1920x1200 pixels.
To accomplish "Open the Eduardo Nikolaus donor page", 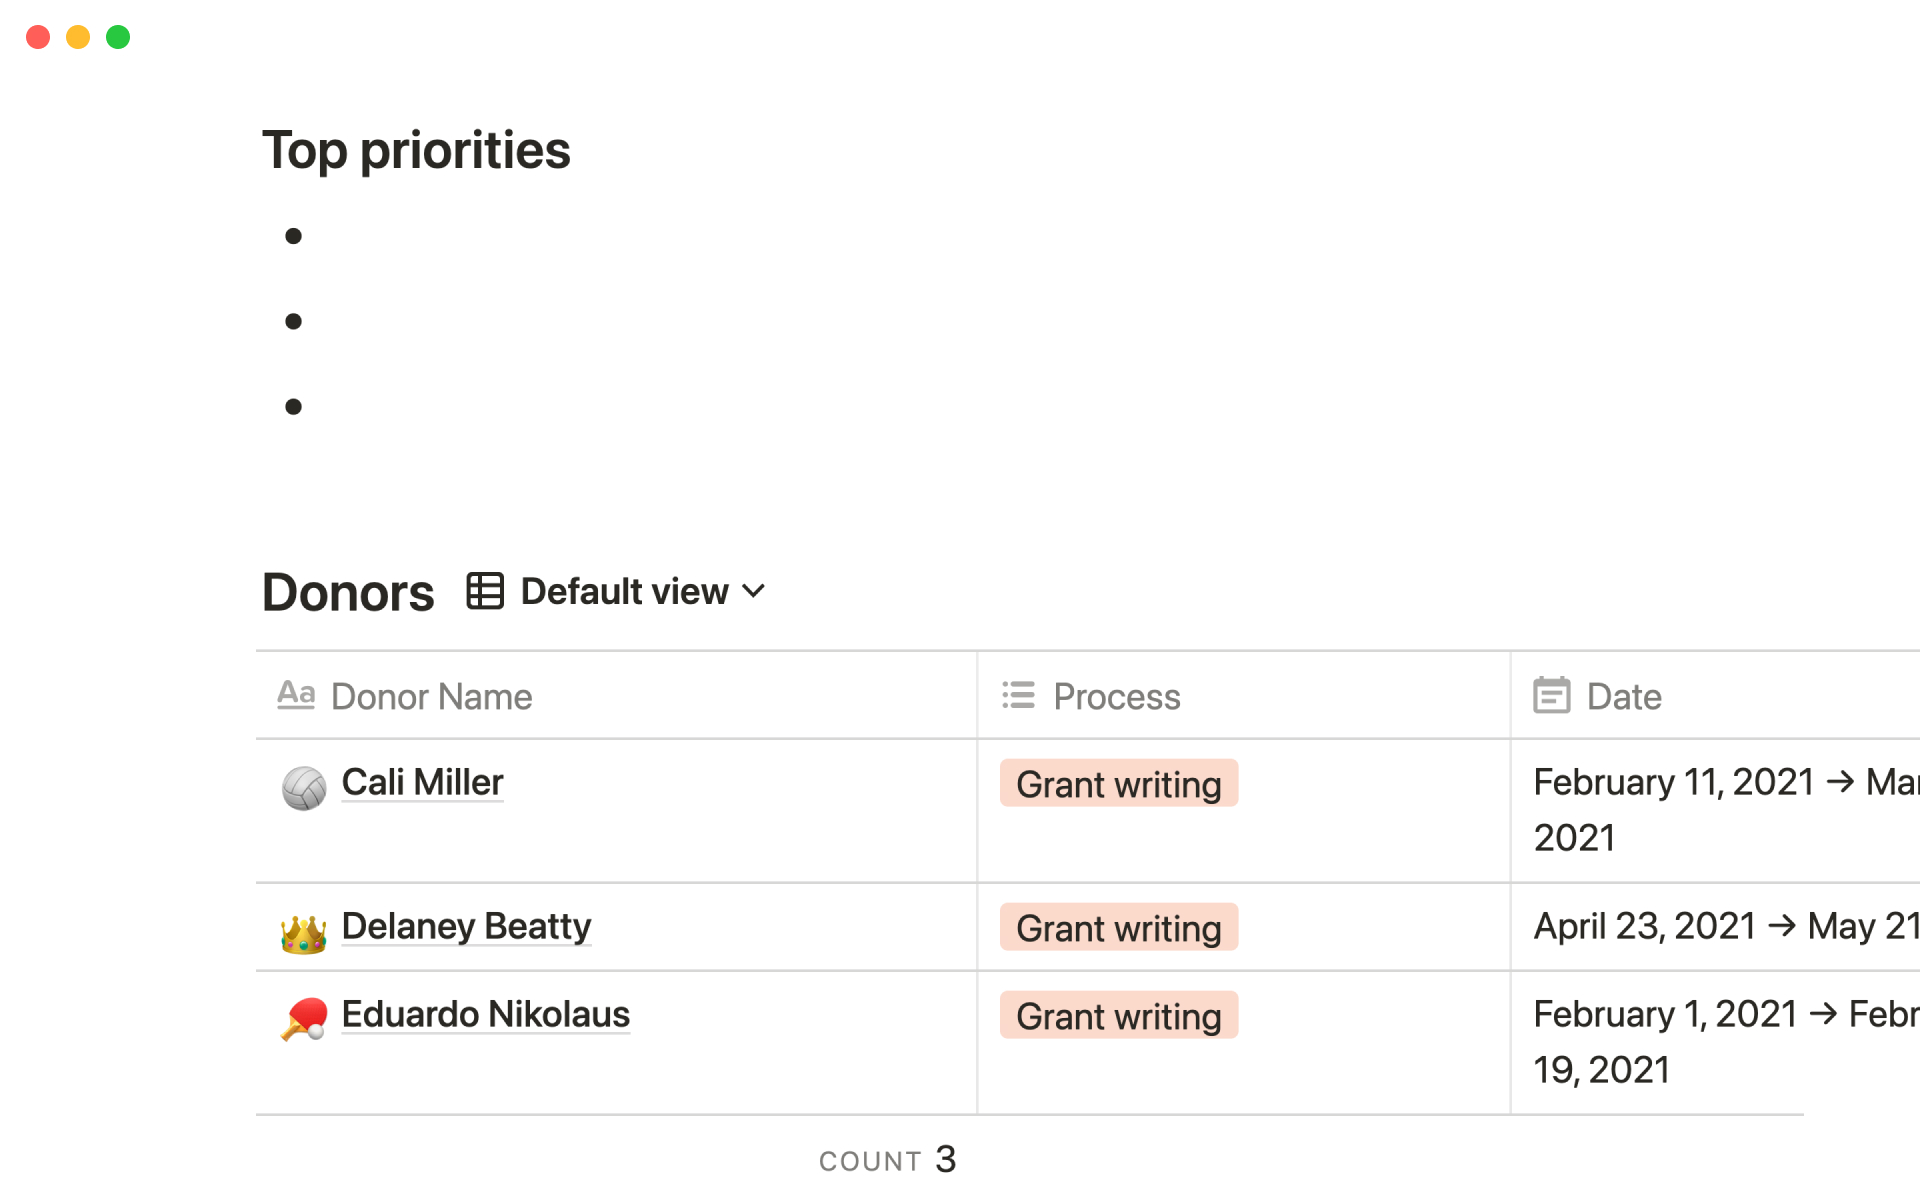I will [485, 1014].
